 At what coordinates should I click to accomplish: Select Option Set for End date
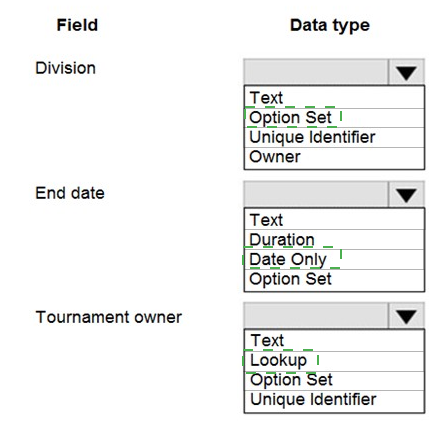tap(334, 280)
